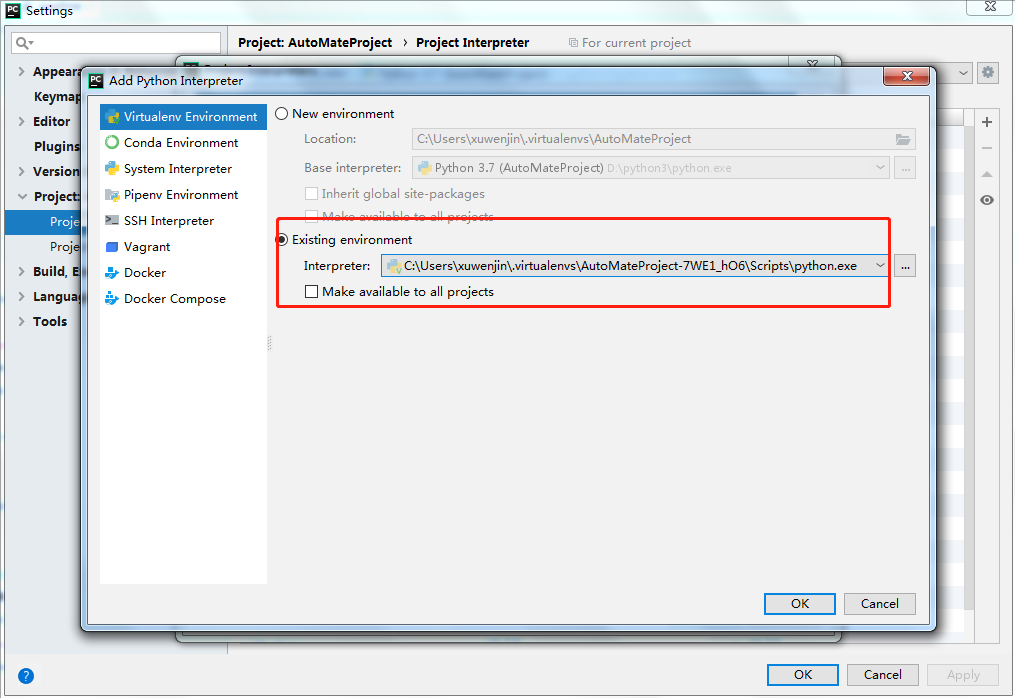Click Cancel in Add Python Interpreter dialog
This screenshot has width=1015, height=698.
880,603
